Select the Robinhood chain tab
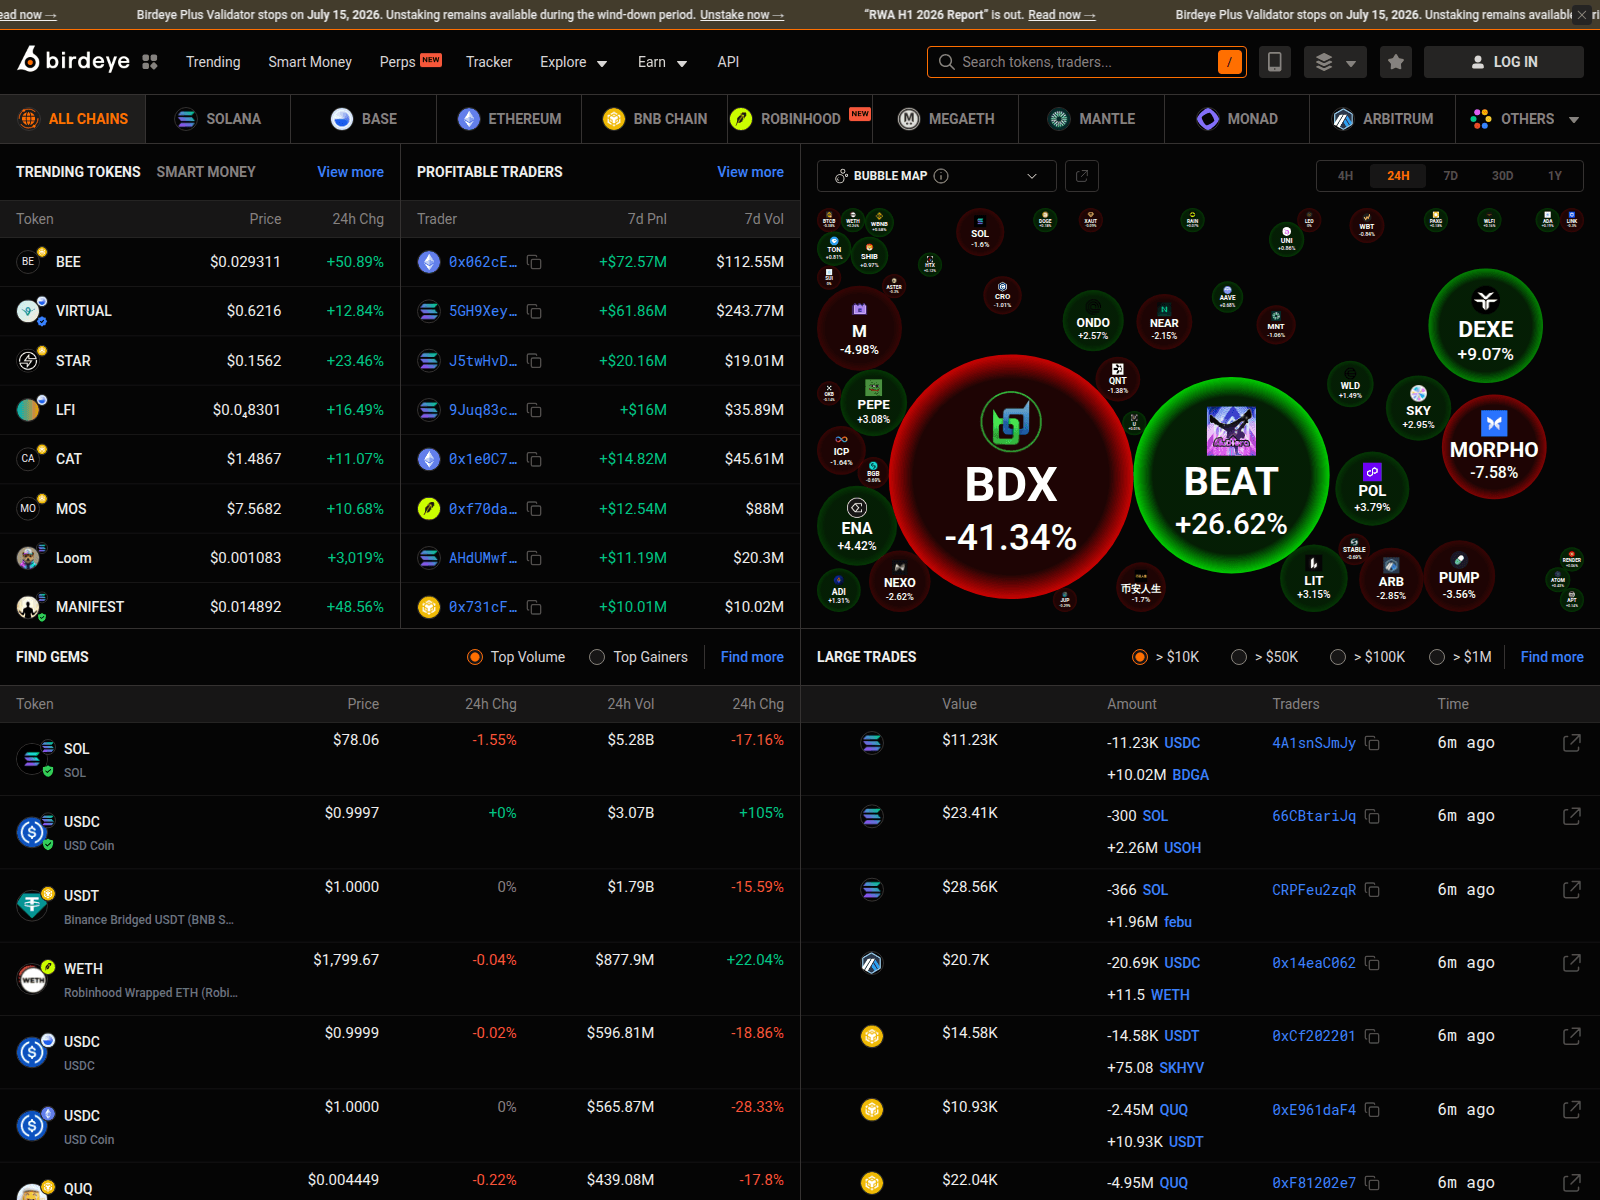 [x=800, y=119]
